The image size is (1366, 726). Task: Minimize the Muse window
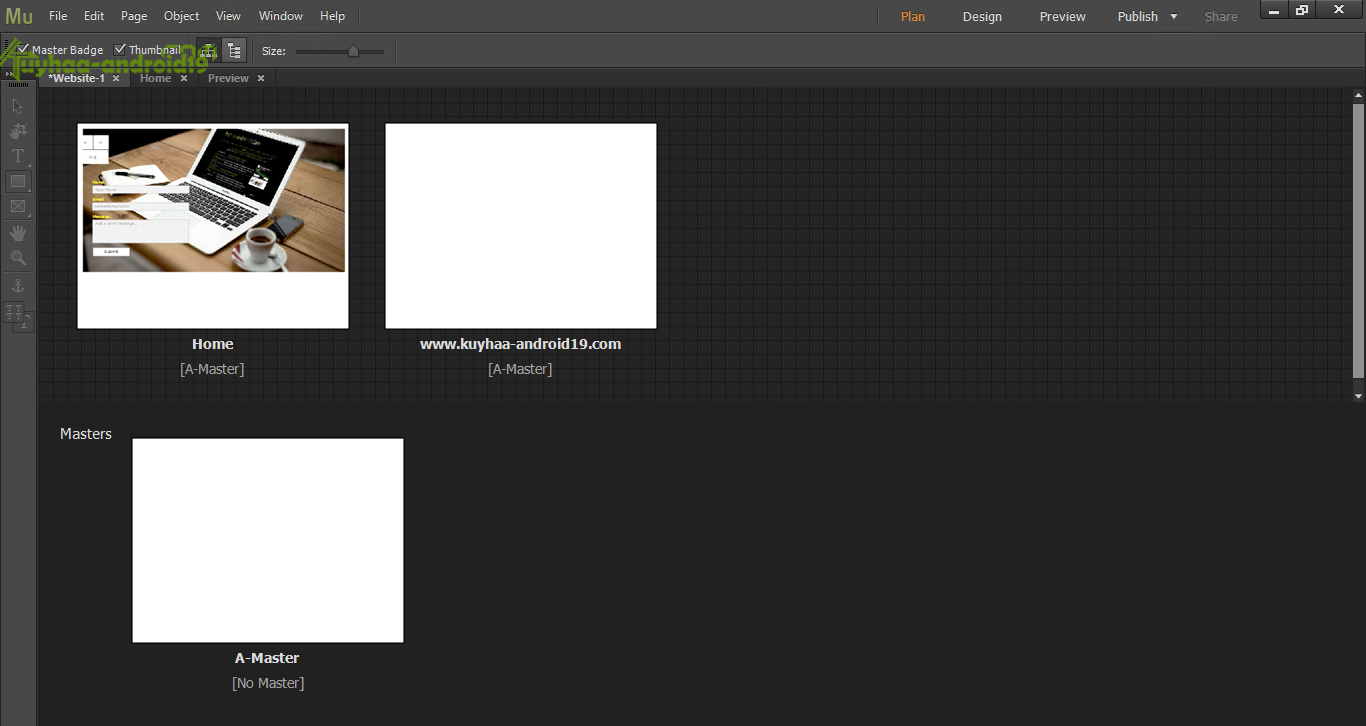(1274, 10)
